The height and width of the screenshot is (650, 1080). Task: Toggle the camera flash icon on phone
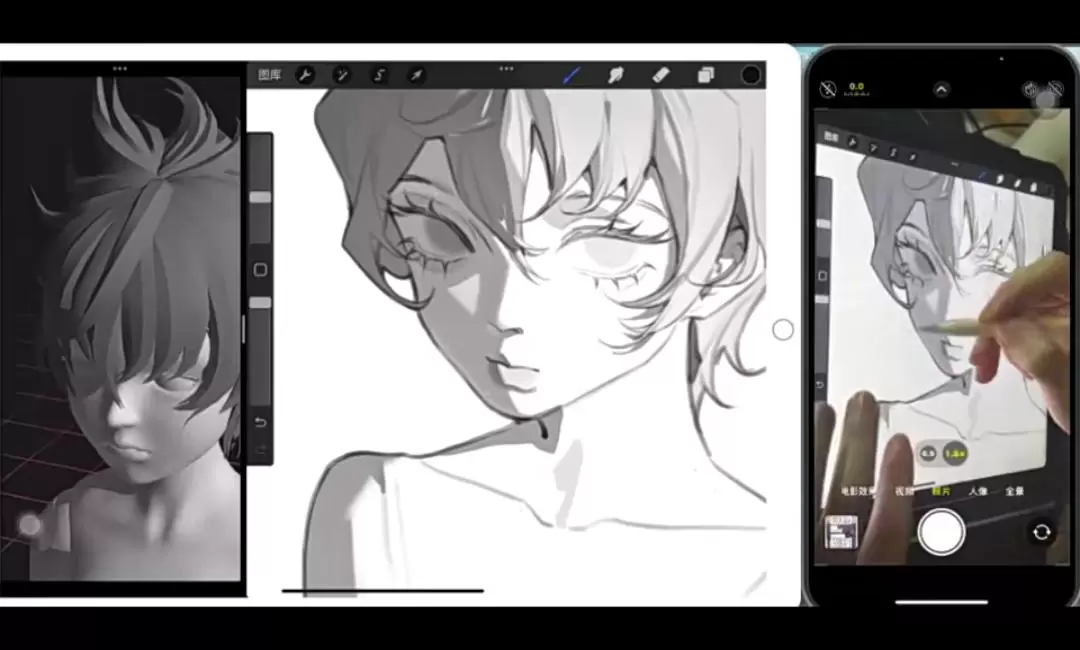click(x=828, y=89)
